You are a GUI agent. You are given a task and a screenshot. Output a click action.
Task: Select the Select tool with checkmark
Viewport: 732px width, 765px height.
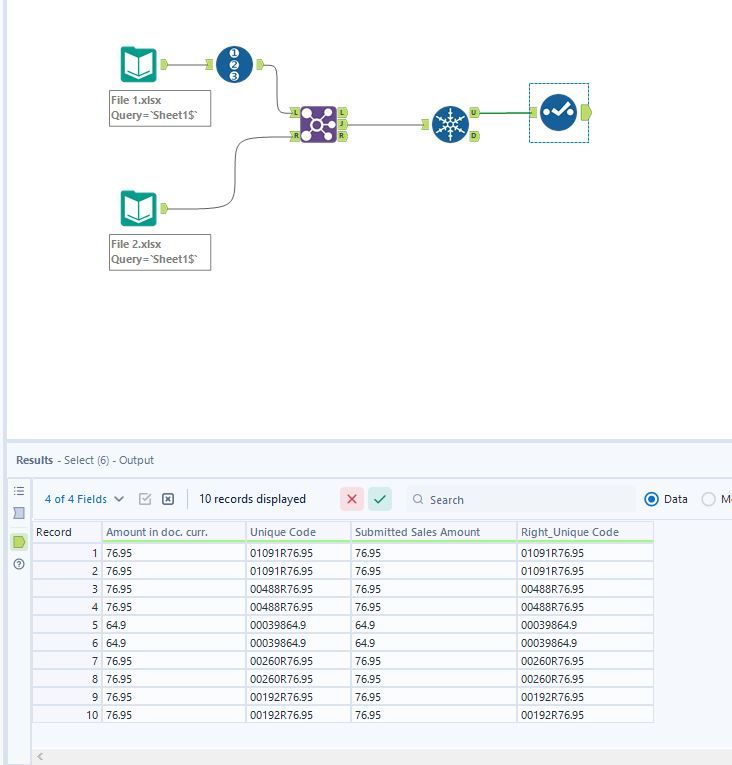pos(559,113)
